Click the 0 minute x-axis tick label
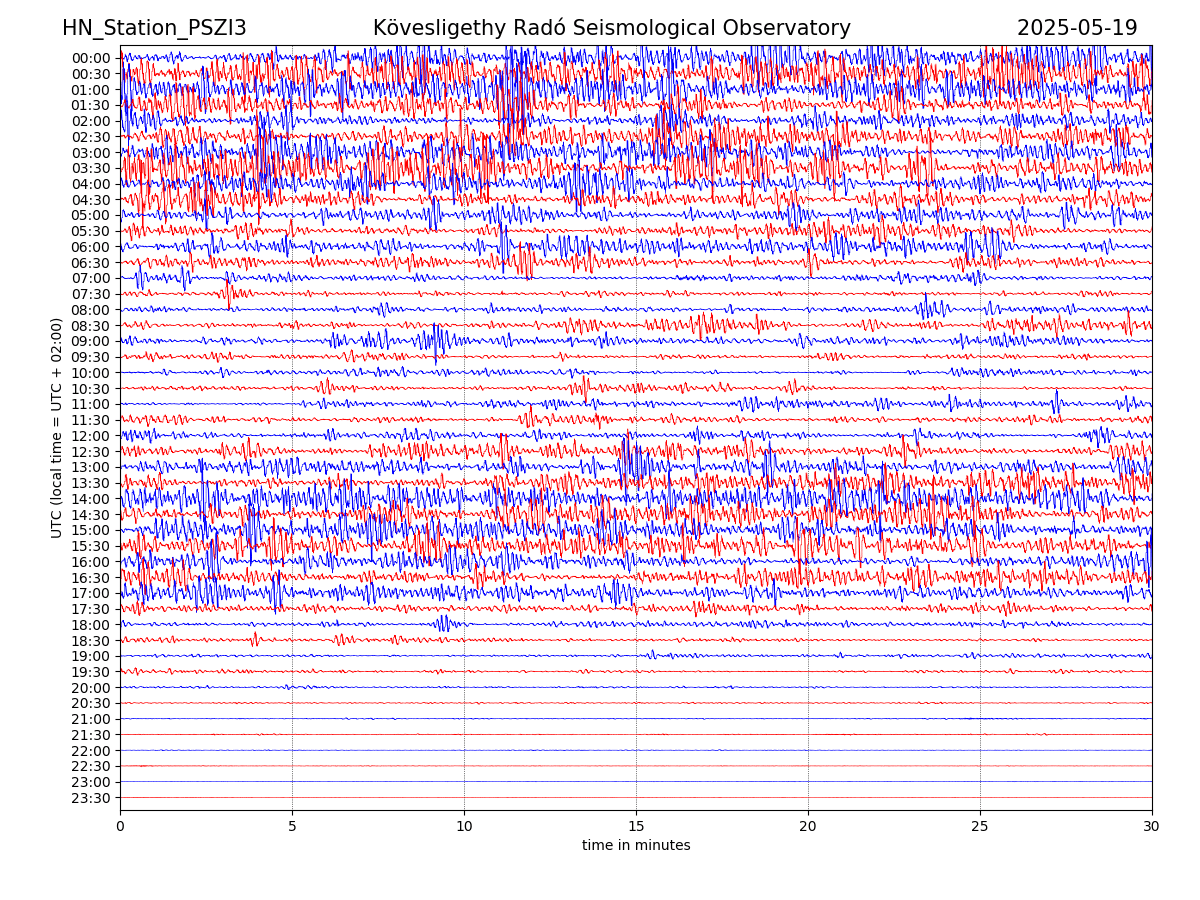This screenshot has height=900, width=1200. coord(120,827)
